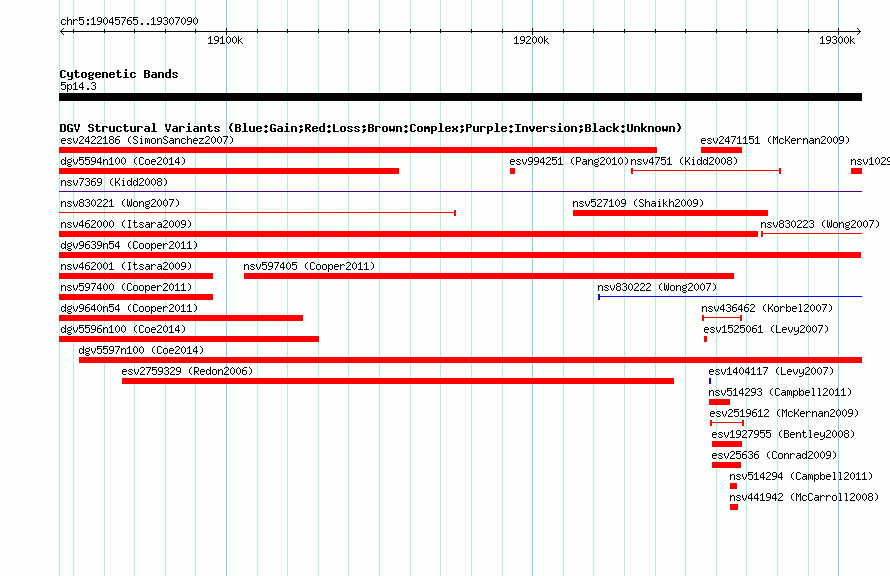Click the nsv7369 (Kidd2008) inversion label

click(114, 182)
